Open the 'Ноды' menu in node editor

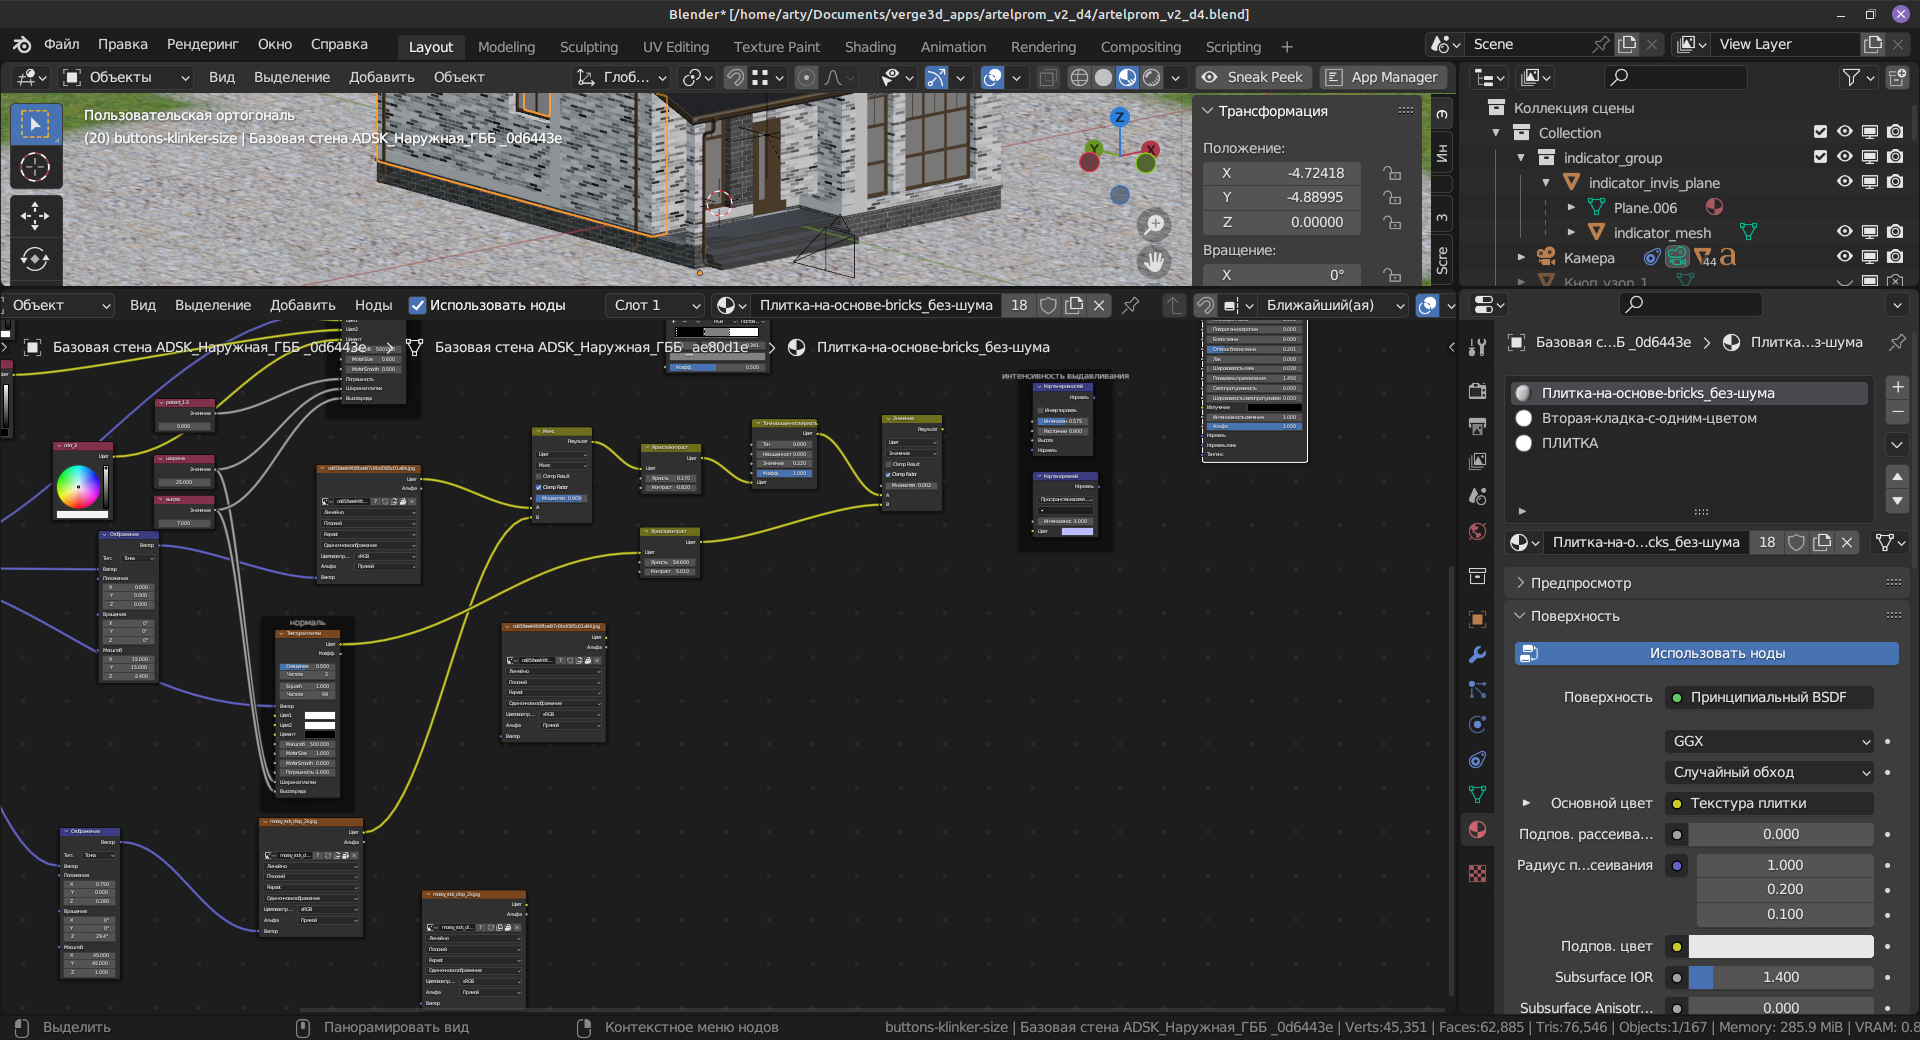tap(373, 305)
